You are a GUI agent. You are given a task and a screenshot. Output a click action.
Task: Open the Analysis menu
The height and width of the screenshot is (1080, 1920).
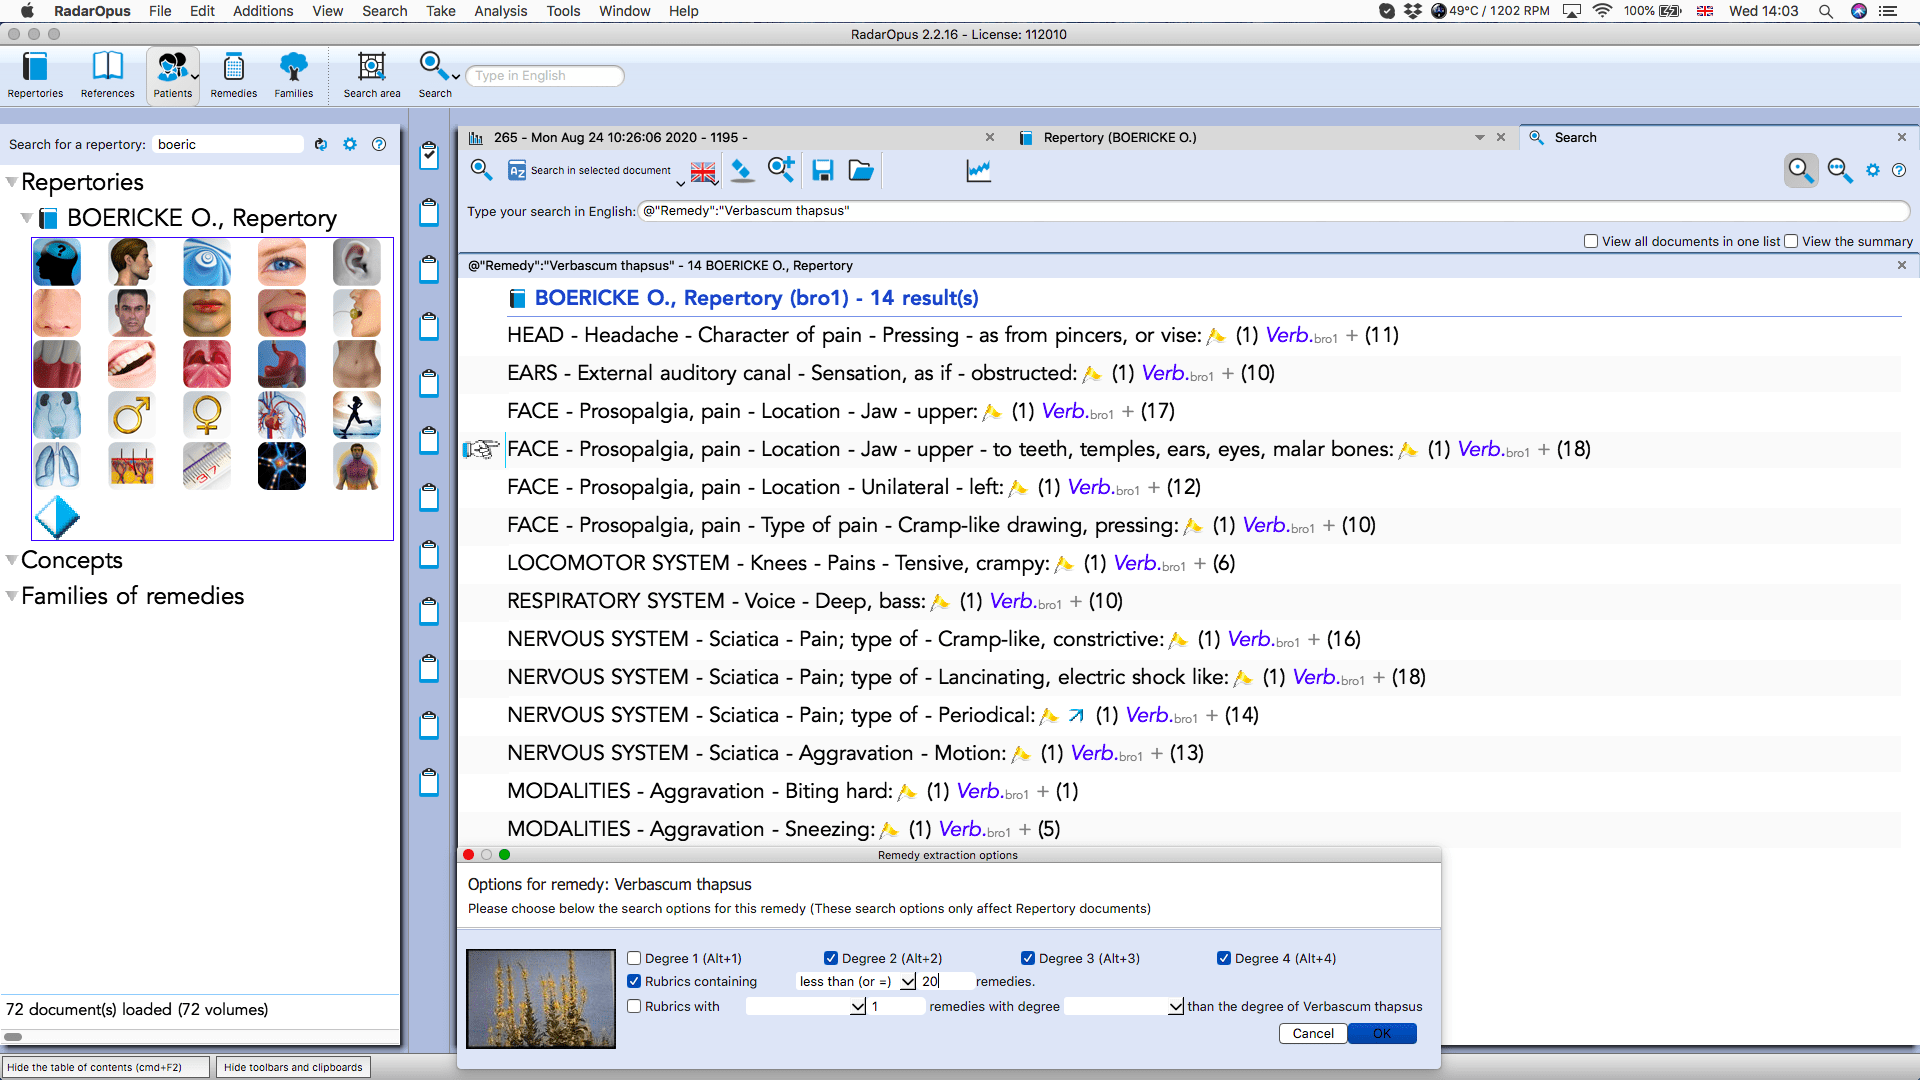click(x=500, y=11)
